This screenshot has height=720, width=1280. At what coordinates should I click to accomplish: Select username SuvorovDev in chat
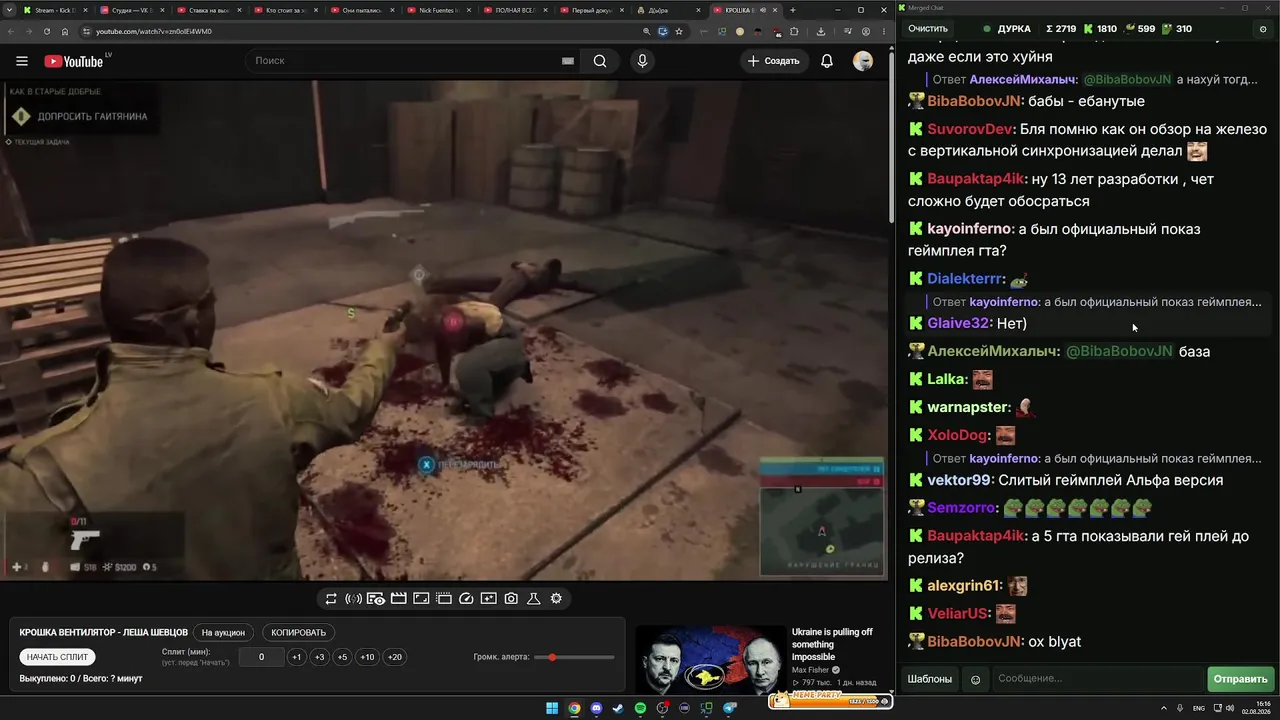pyautogui.click(x=970, y=129)
